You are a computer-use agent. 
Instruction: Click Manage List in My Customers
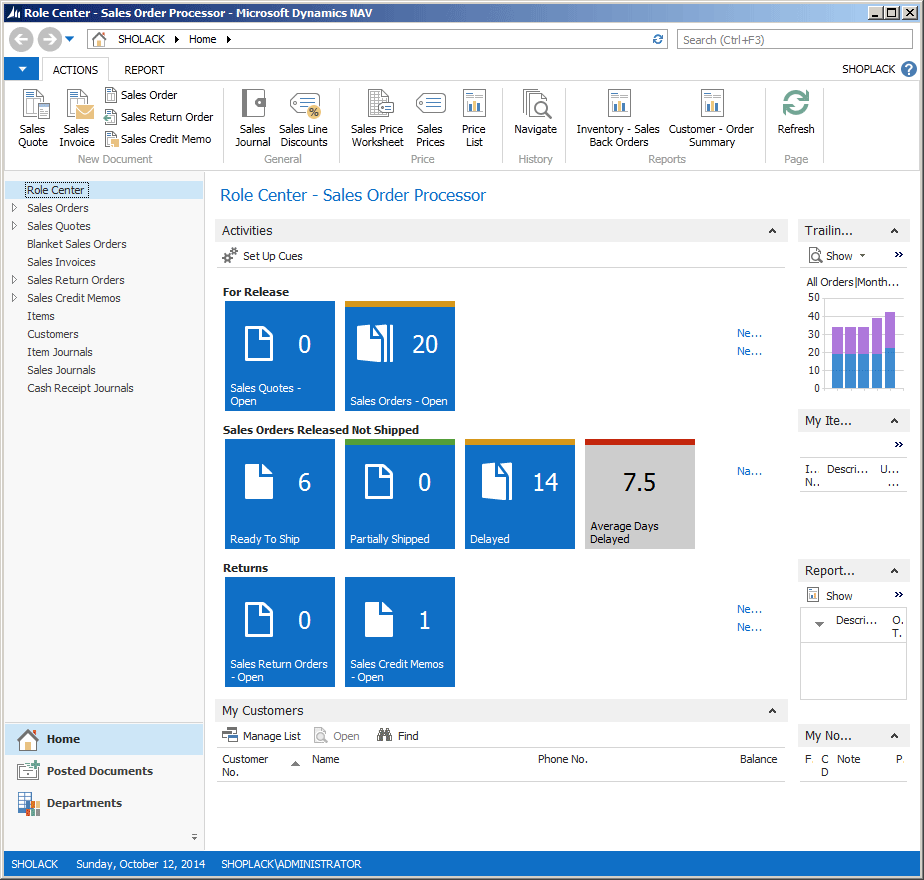[x=261, y=736]
